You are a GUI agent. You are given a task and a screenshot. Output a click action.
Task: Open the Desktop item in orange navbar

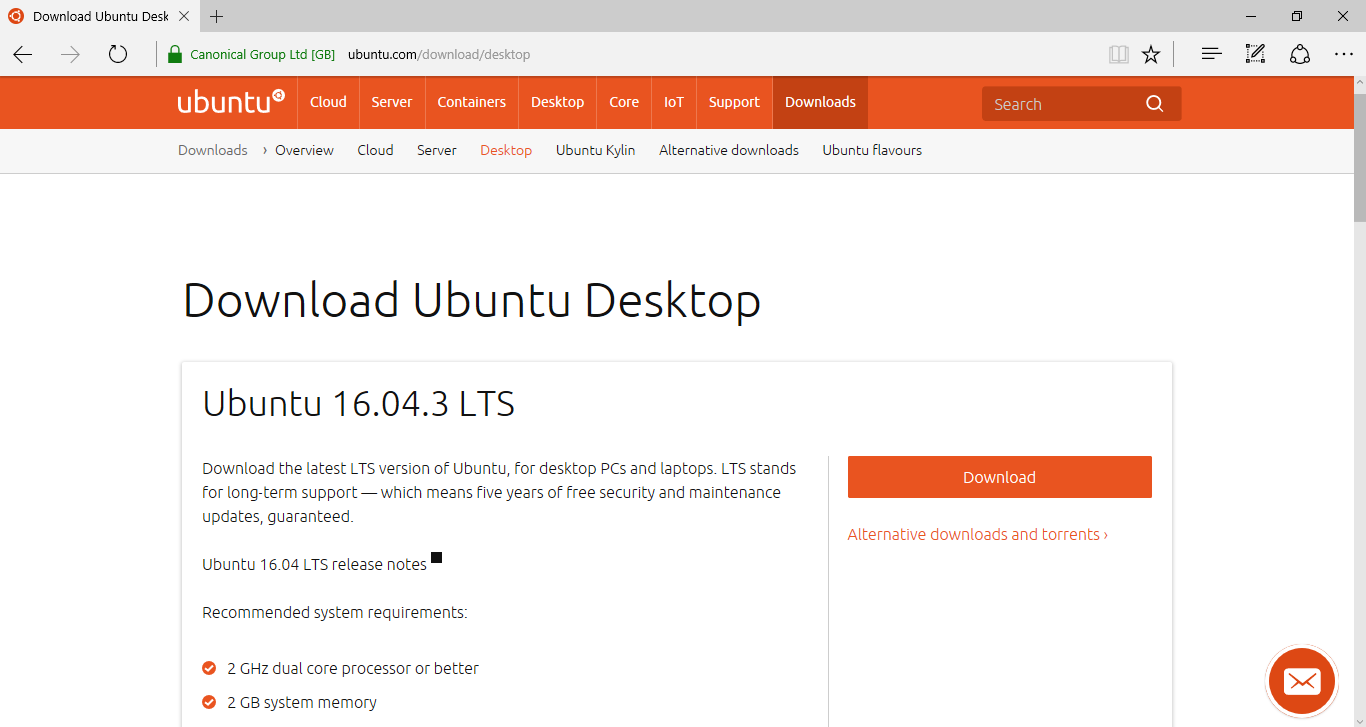coord(557,102)
